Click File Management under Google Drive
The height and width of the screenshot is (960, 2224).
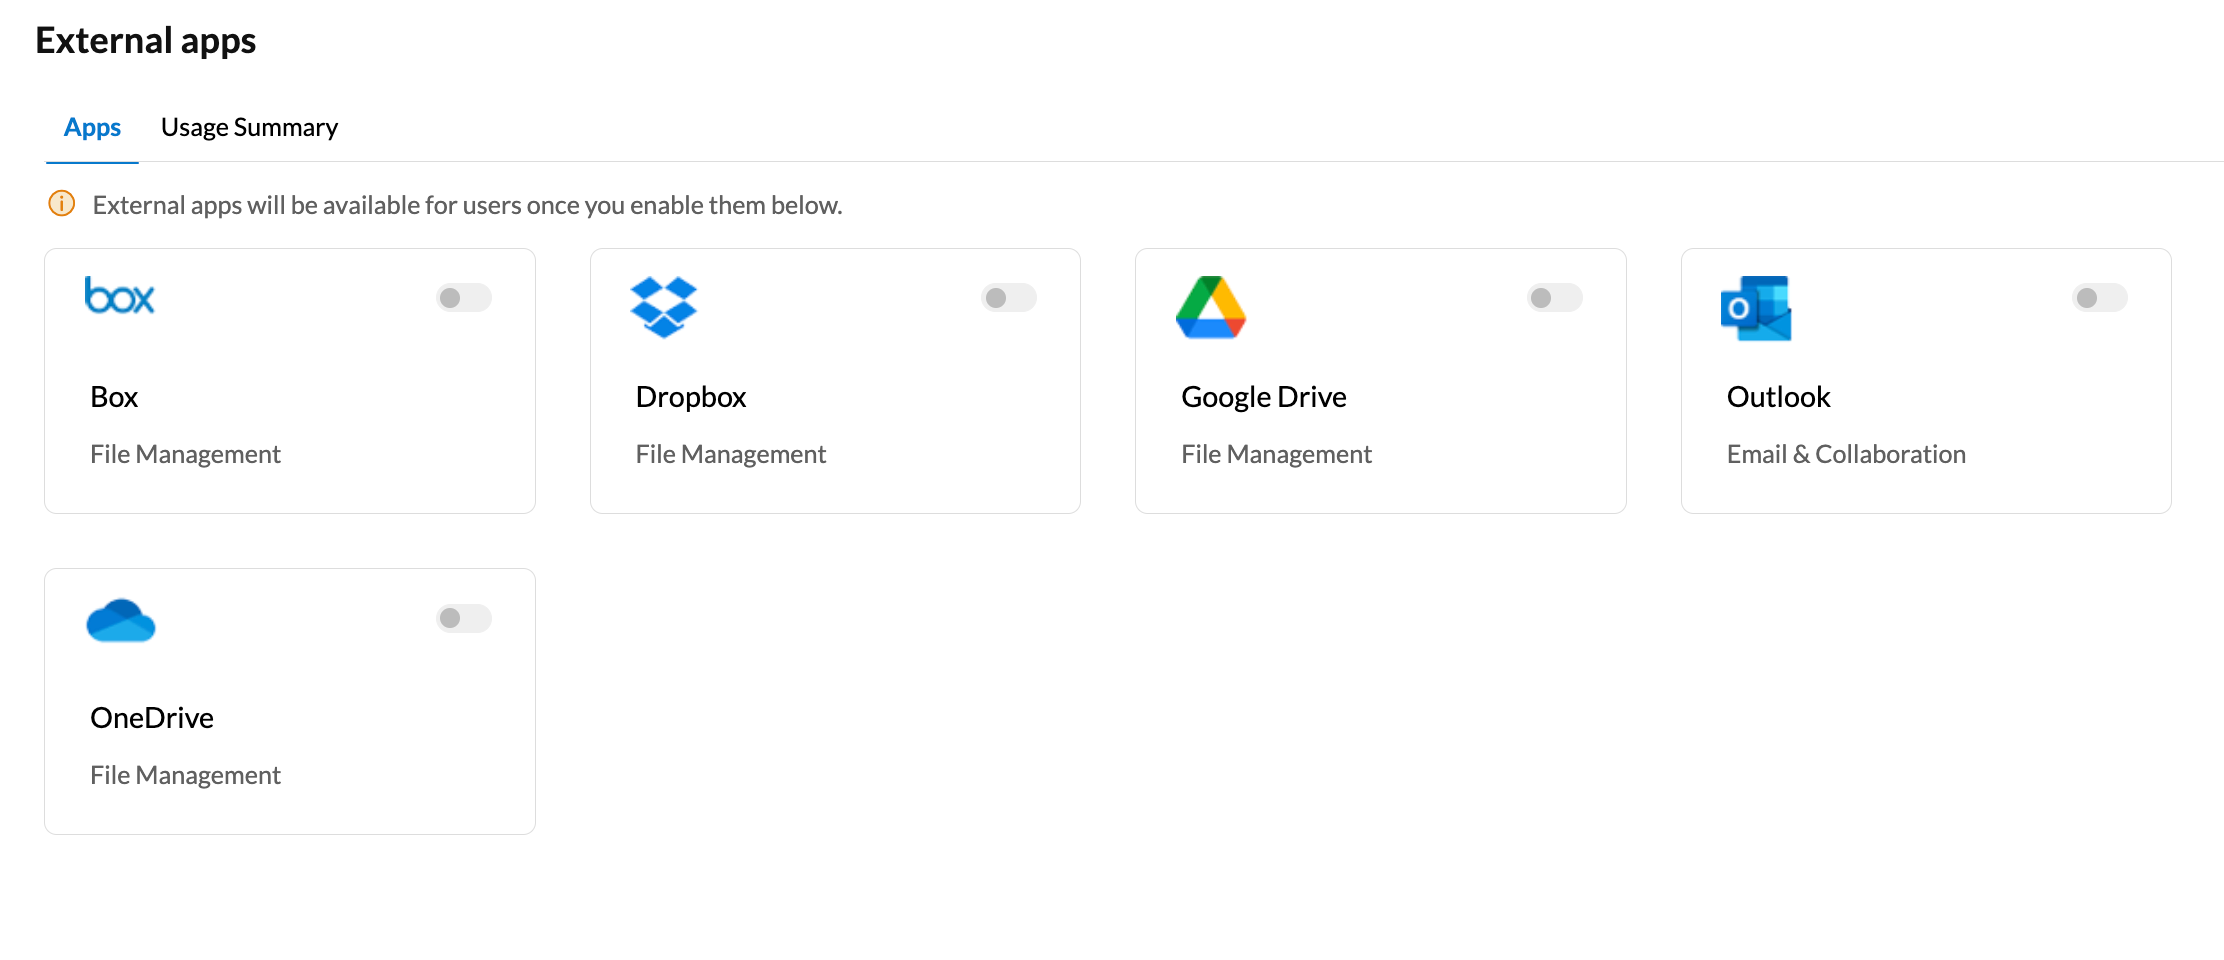tap(1276, 454)
